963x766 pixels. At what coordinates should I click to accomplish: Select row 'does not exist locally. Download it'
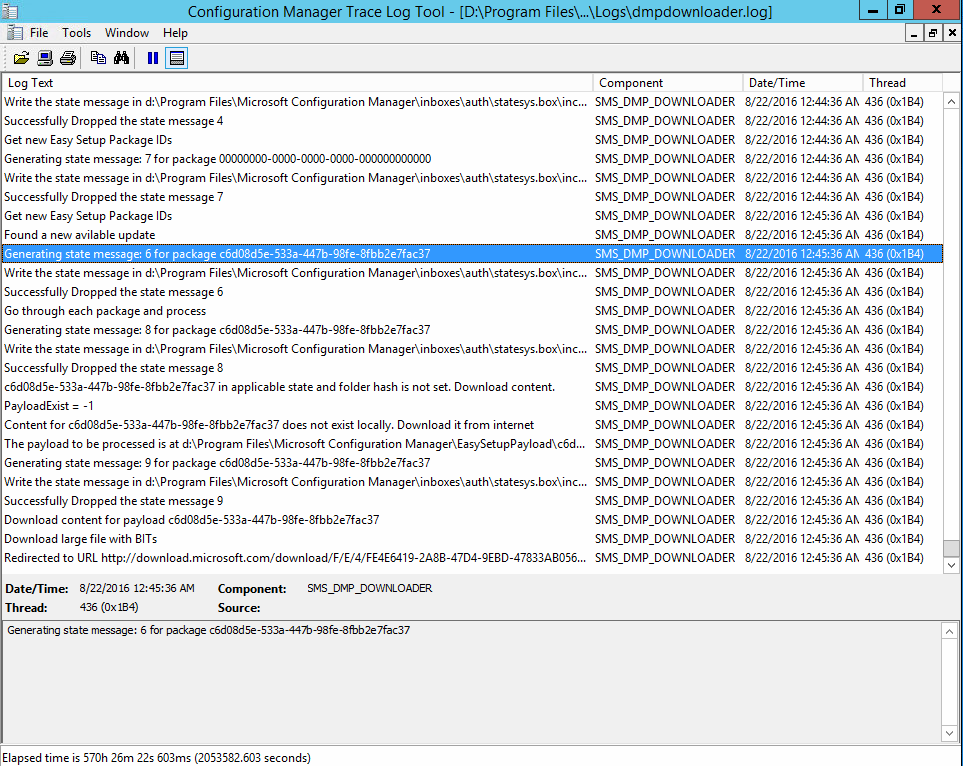[x=472, y=425]
